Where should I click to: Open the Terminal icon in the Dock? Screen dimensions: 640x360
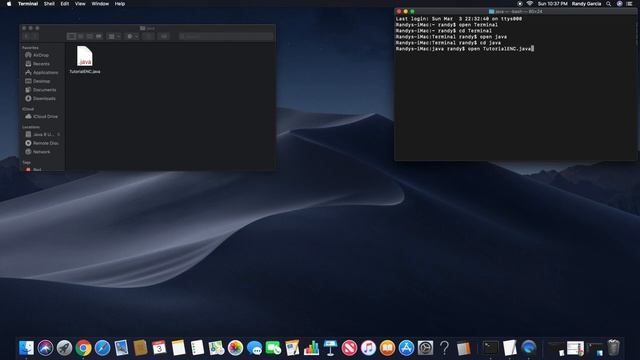[491, 348]
